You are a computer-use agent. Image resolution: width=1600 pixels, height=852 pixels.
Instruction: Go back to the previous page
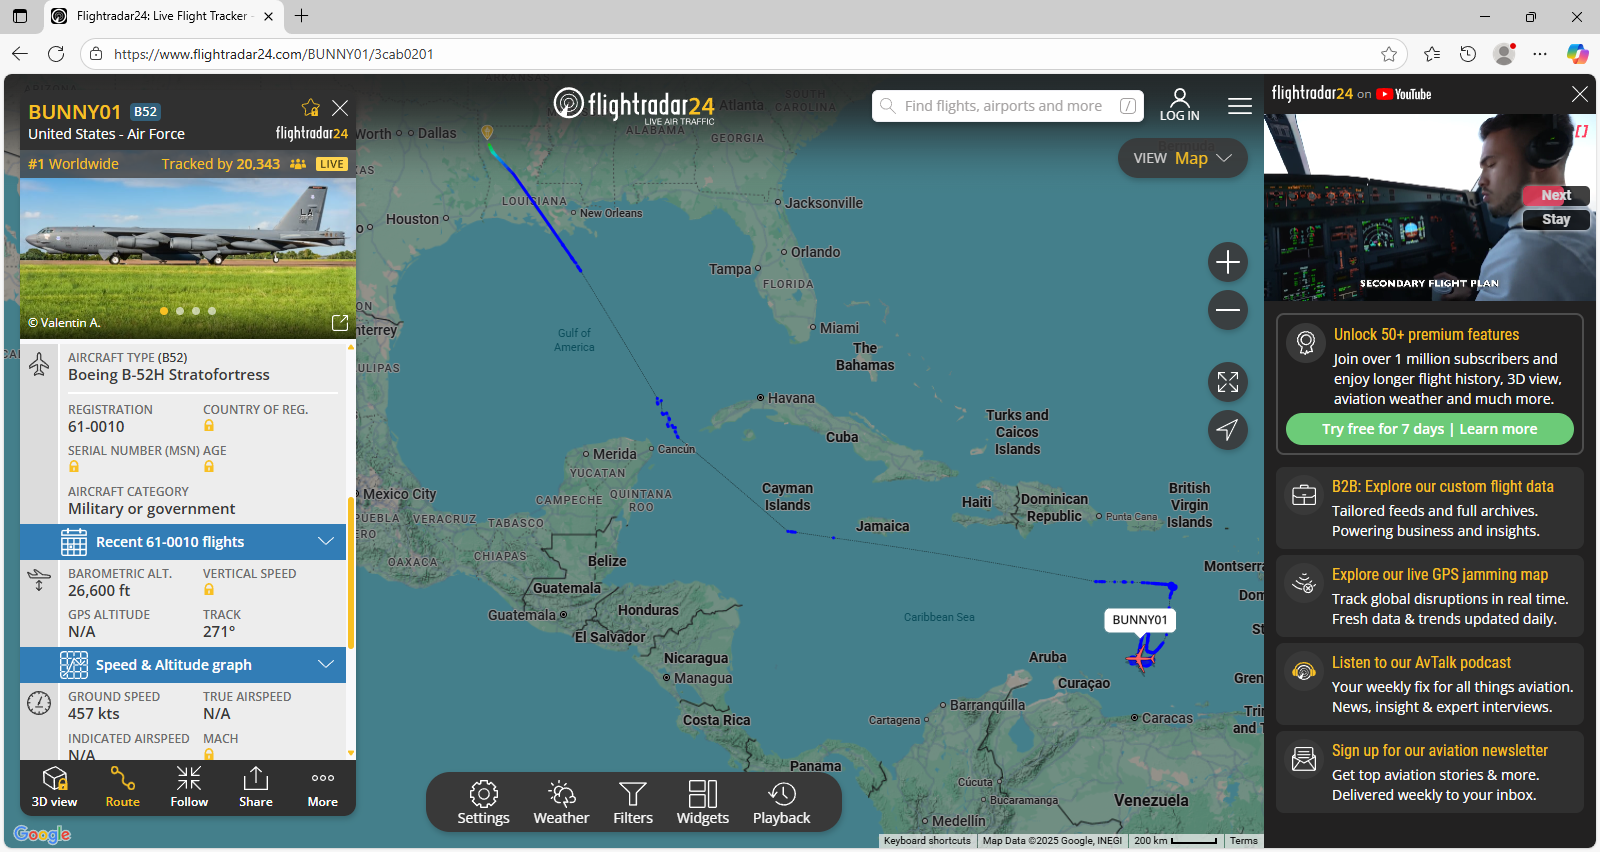coord(20,54)
